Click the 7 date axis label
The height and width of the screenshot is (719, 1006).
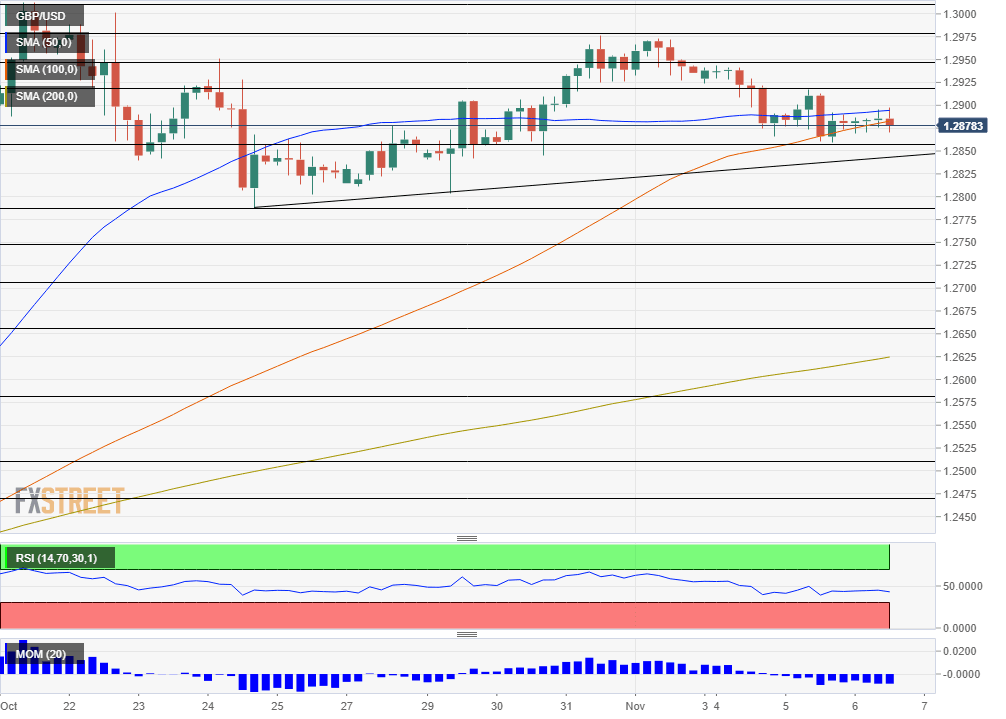924,706
